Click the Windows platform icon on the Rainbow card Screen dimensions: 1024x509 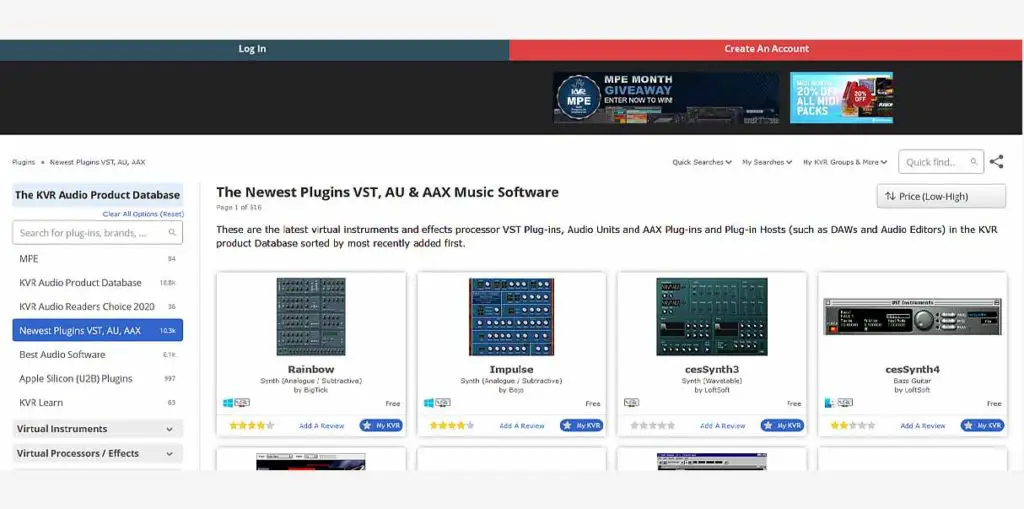[x=228, y=403]
